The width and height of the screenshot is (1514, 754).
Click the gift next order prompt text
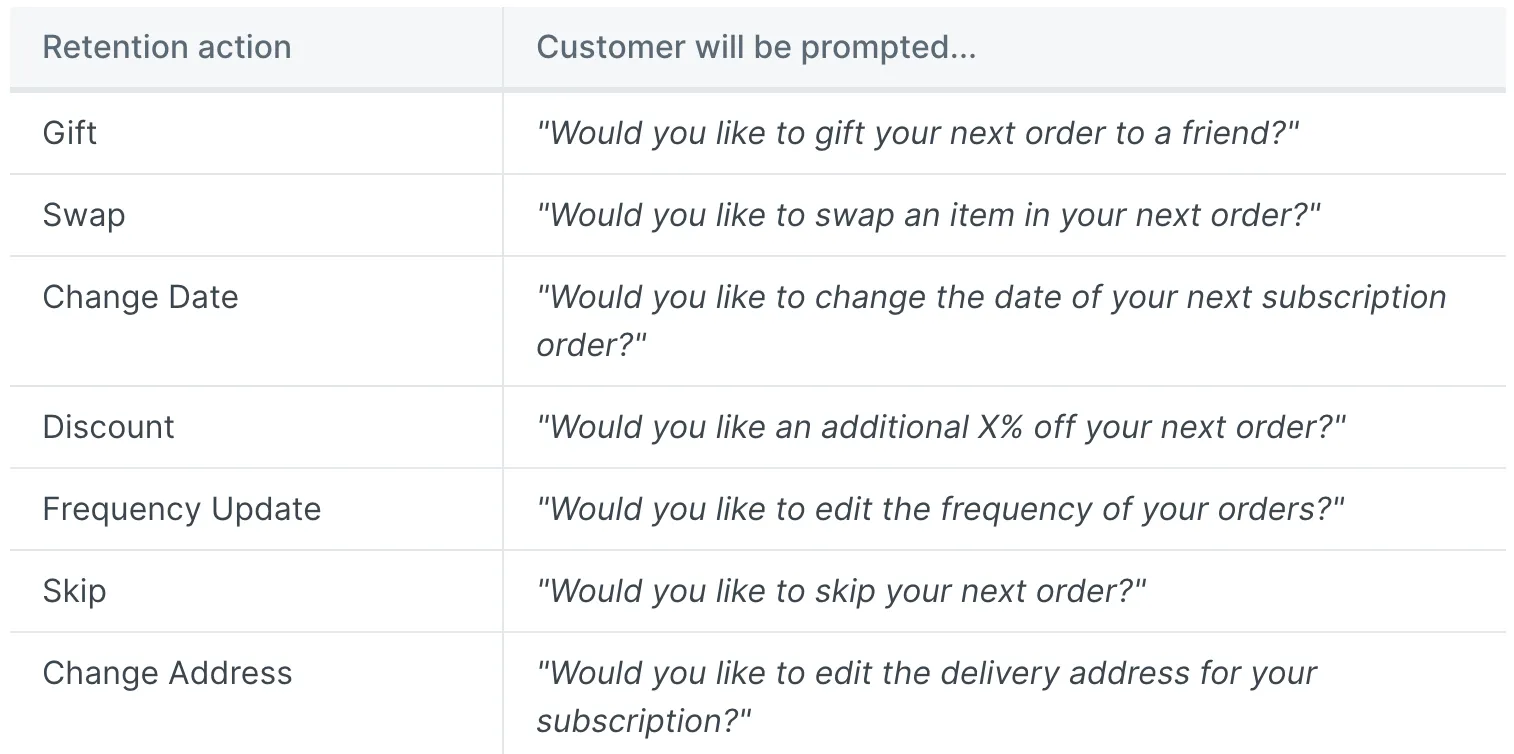918,133
